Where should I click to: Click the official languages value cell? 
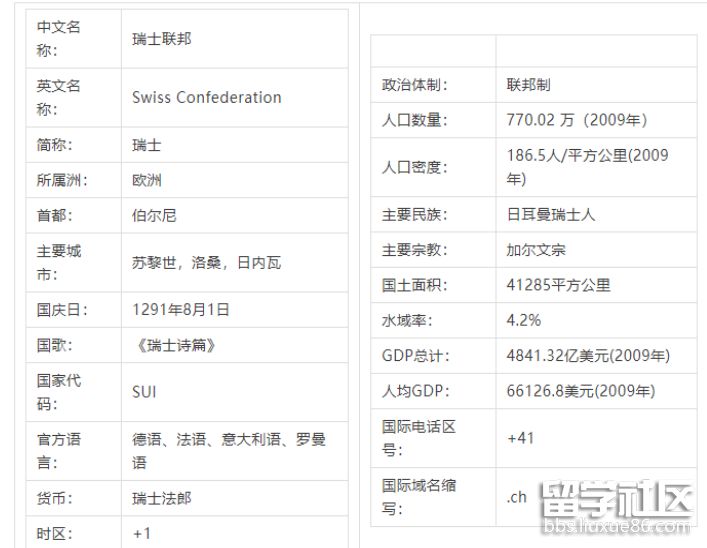pos(229,451)
